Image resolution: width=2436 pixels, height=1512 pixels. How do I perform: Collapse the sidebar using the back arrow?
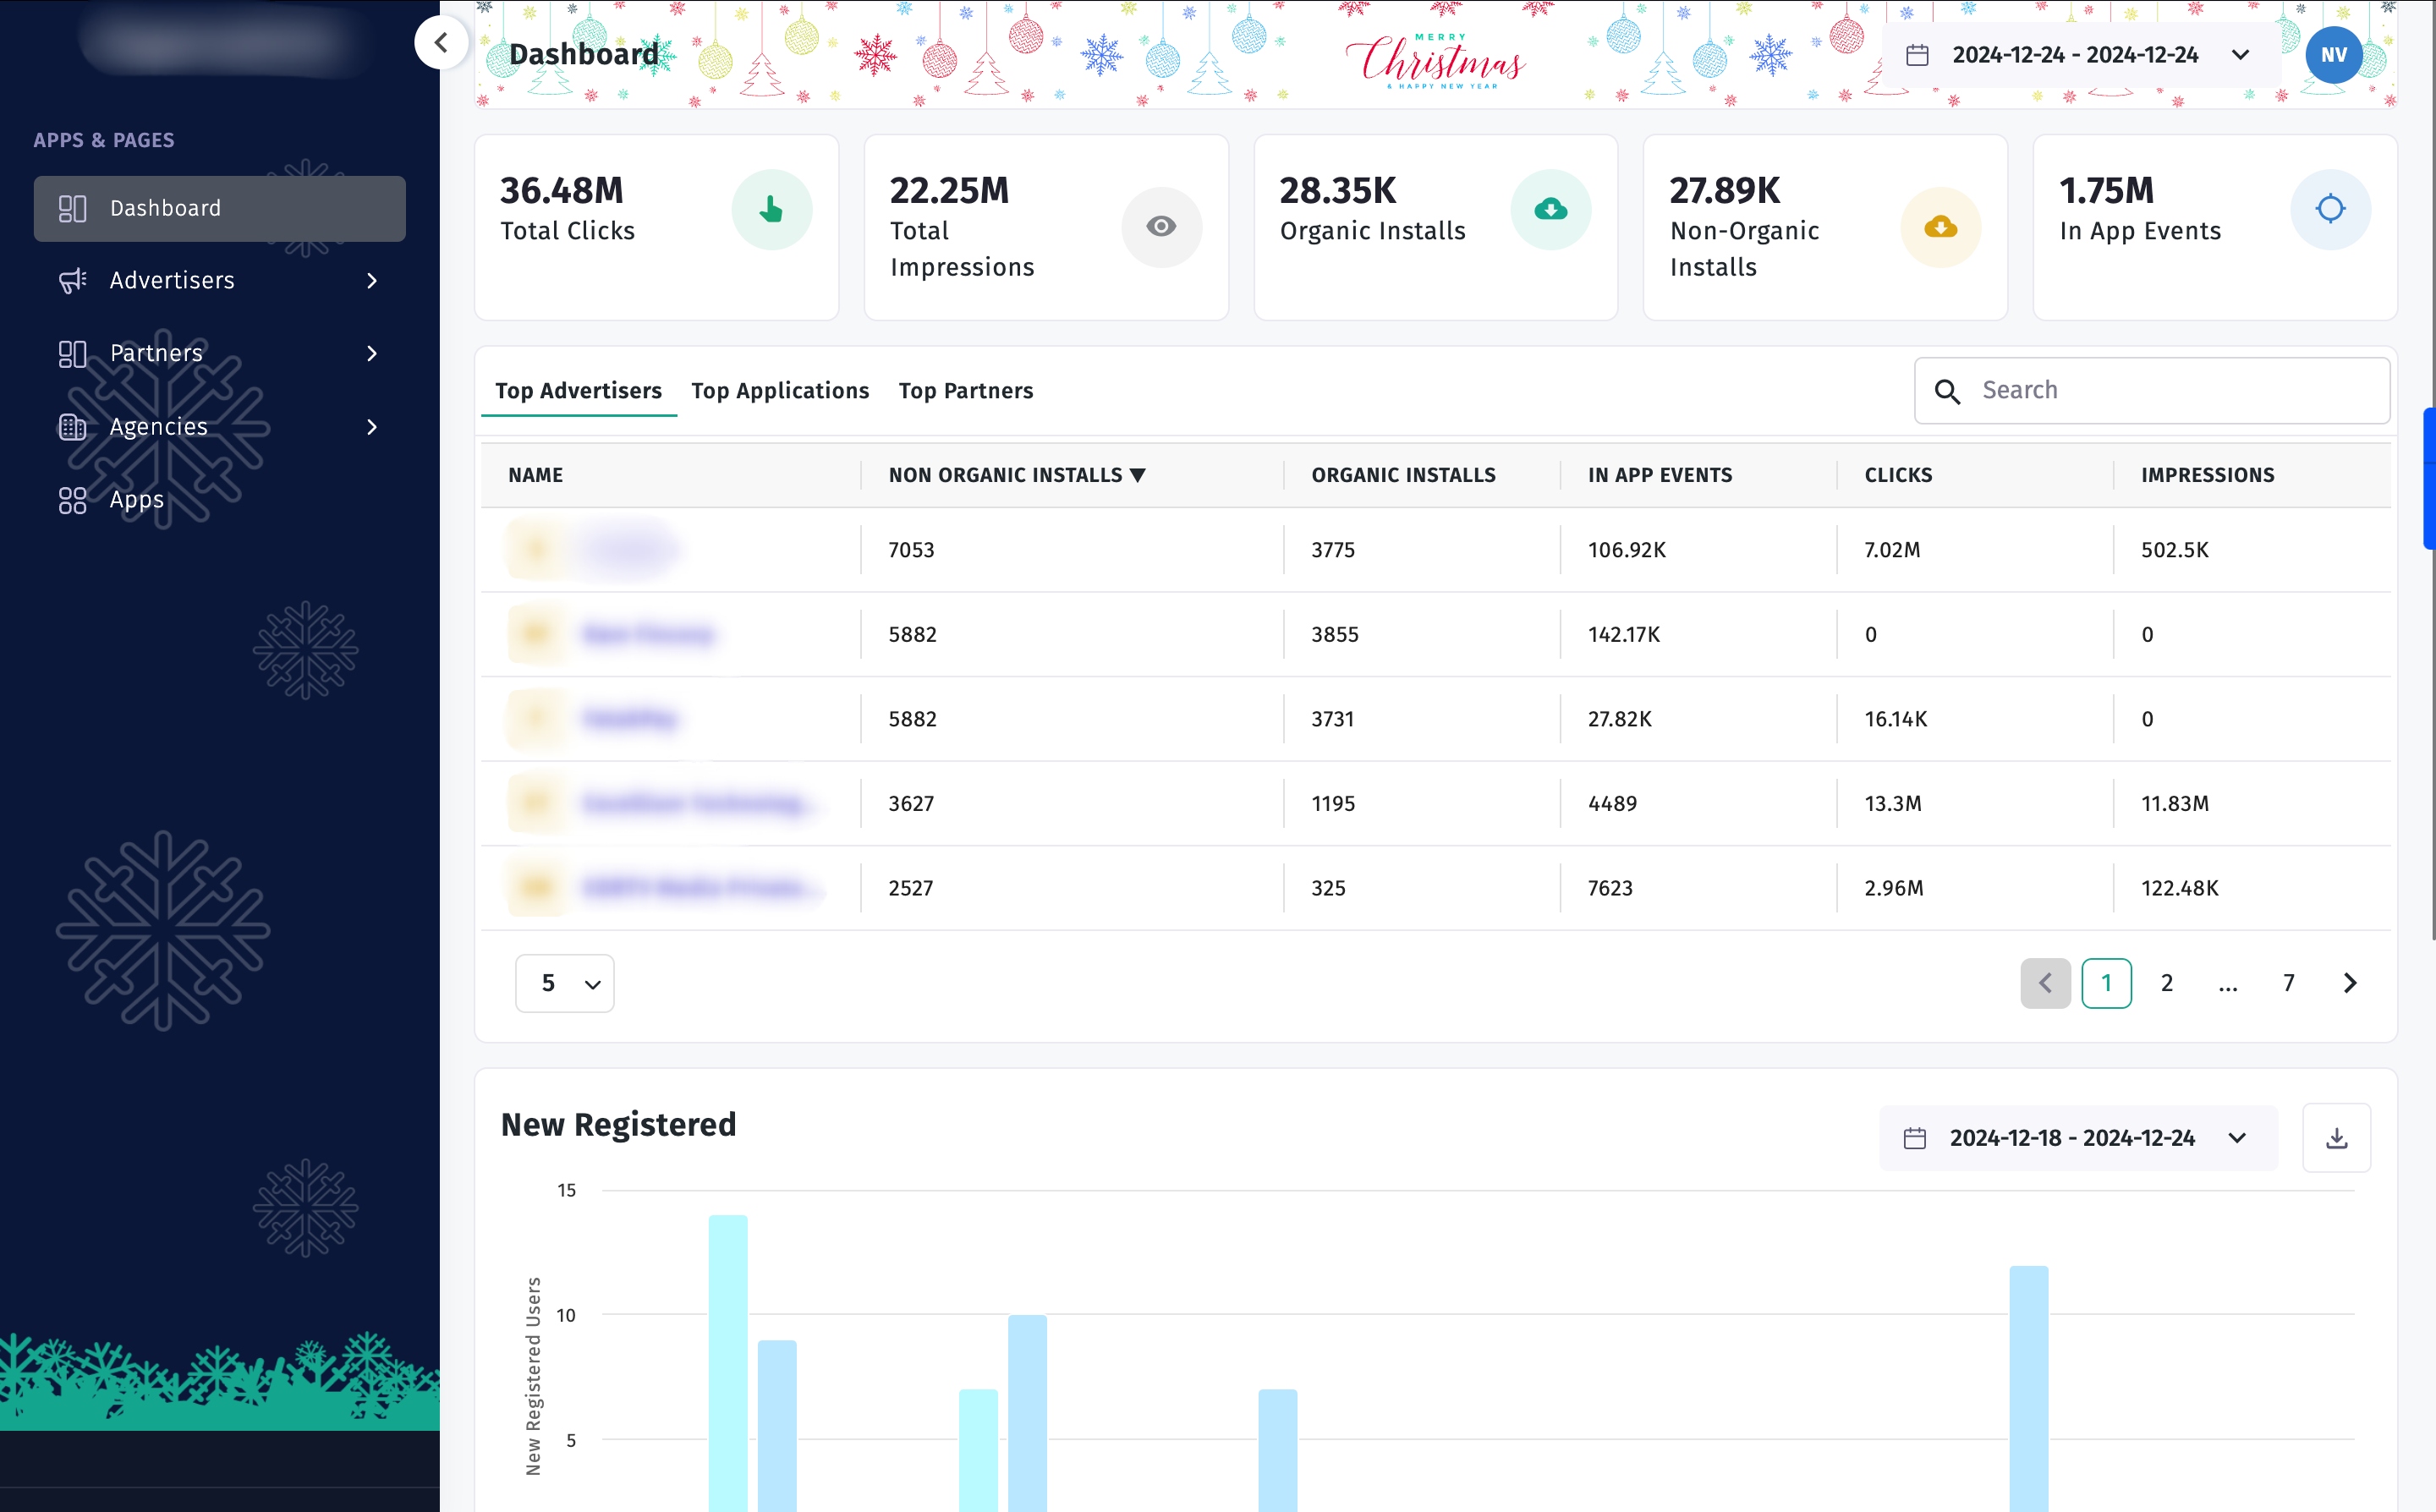[441, 42]
